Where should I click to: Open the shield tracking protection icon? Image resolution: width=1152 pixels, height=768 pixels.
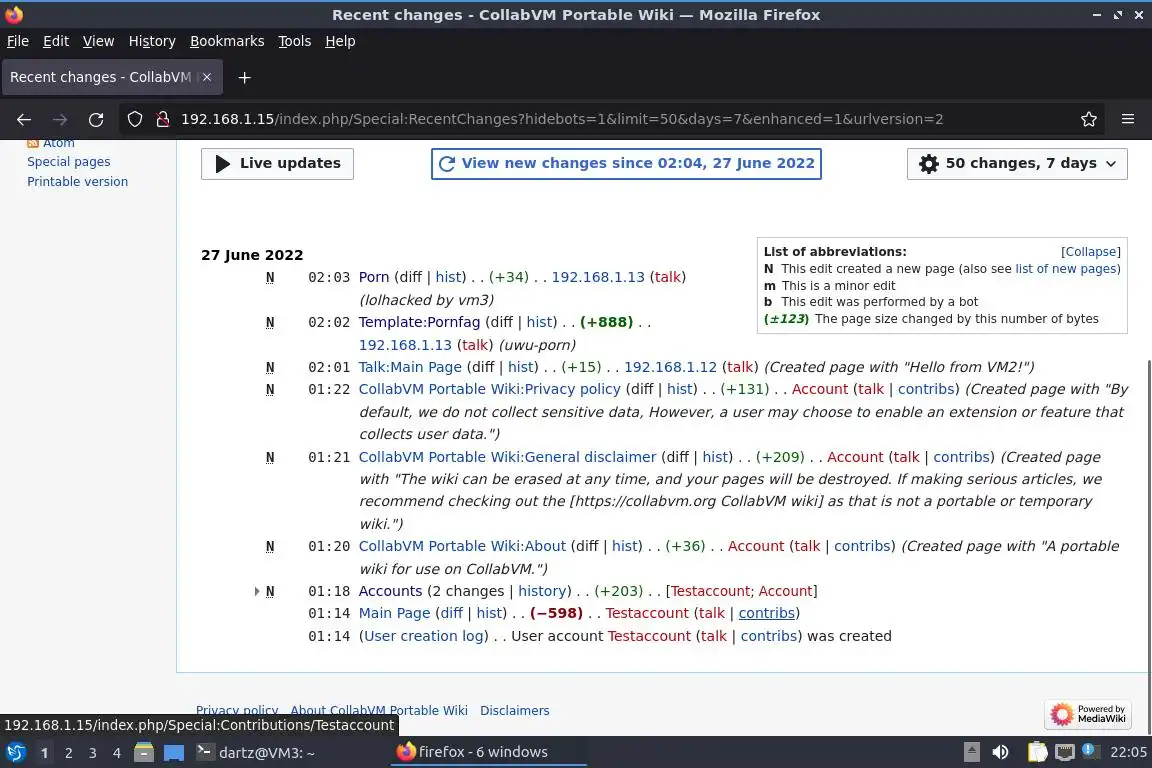tap(134, 119)
